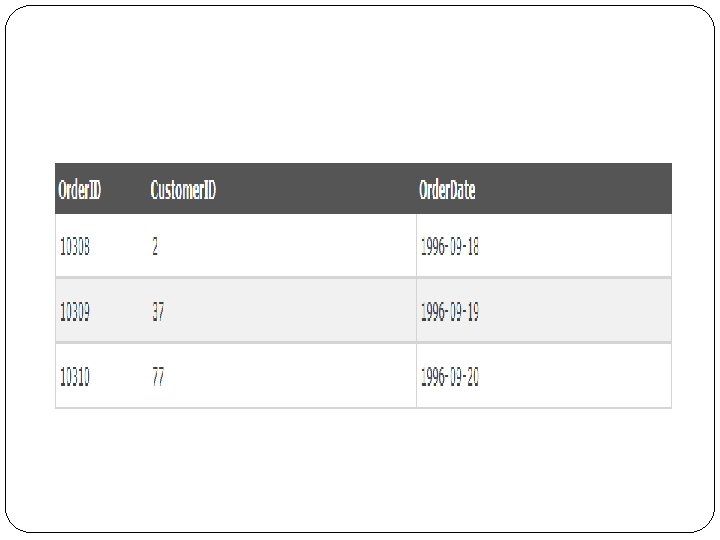Screen dimensions: 720x540
Task: Click the OrderDate column header
Action: pos(447,190)
